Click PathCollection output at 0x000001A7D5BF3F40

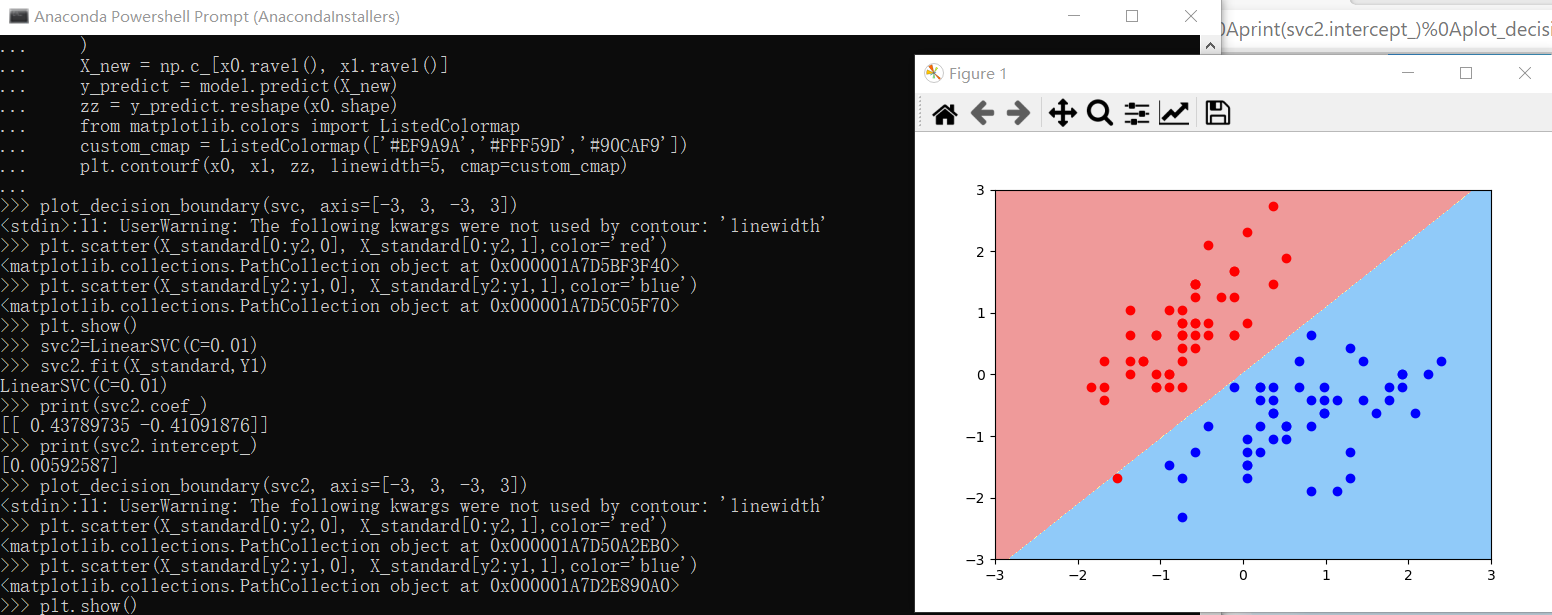pos(340,266)
